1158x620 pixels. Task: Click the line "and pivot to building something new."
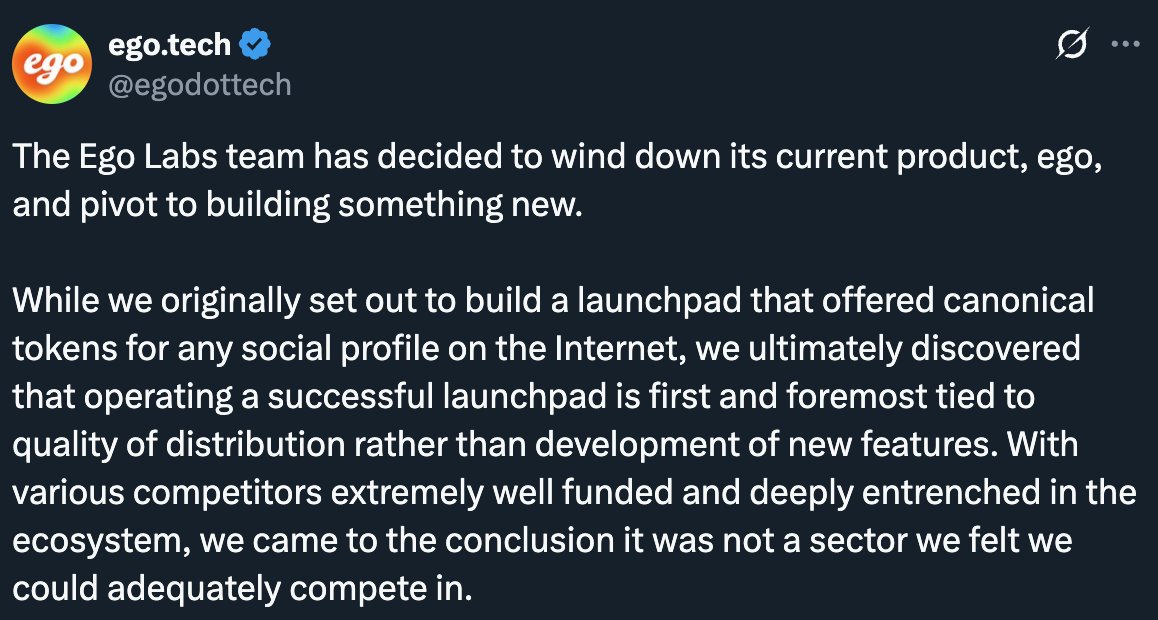[x=296, y=206]
